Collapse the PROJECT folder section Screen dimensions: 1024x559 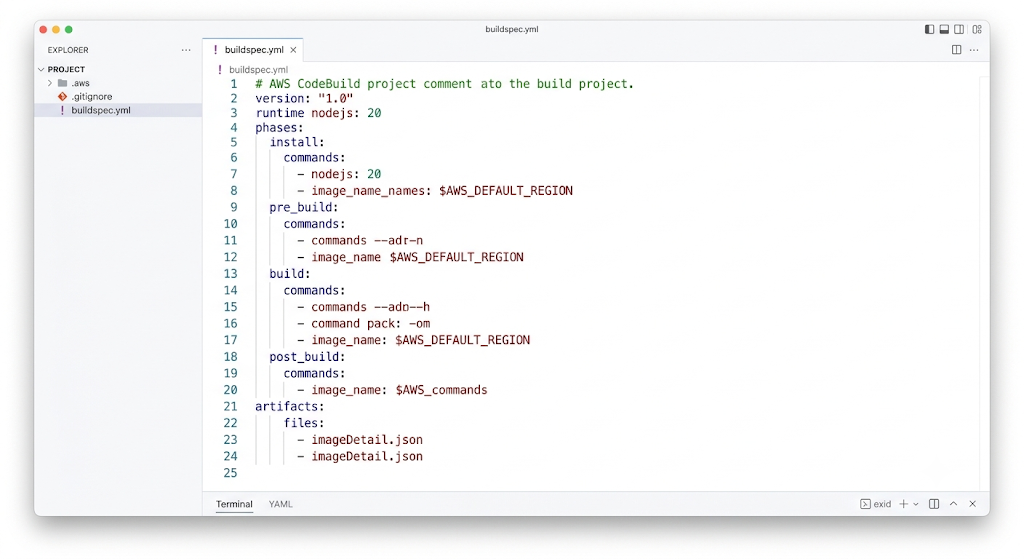tap(41, 69)
